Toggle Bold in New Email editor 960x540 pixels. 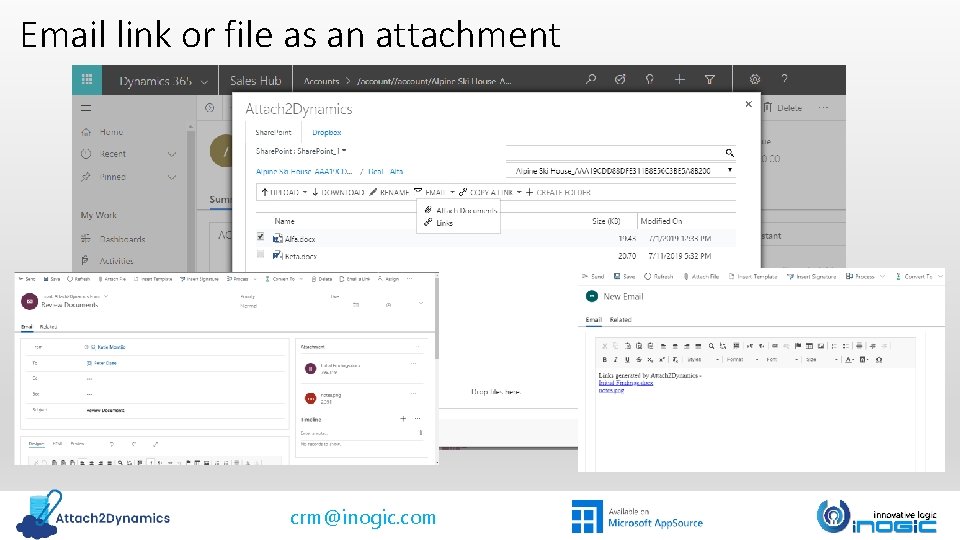[604, 359]
